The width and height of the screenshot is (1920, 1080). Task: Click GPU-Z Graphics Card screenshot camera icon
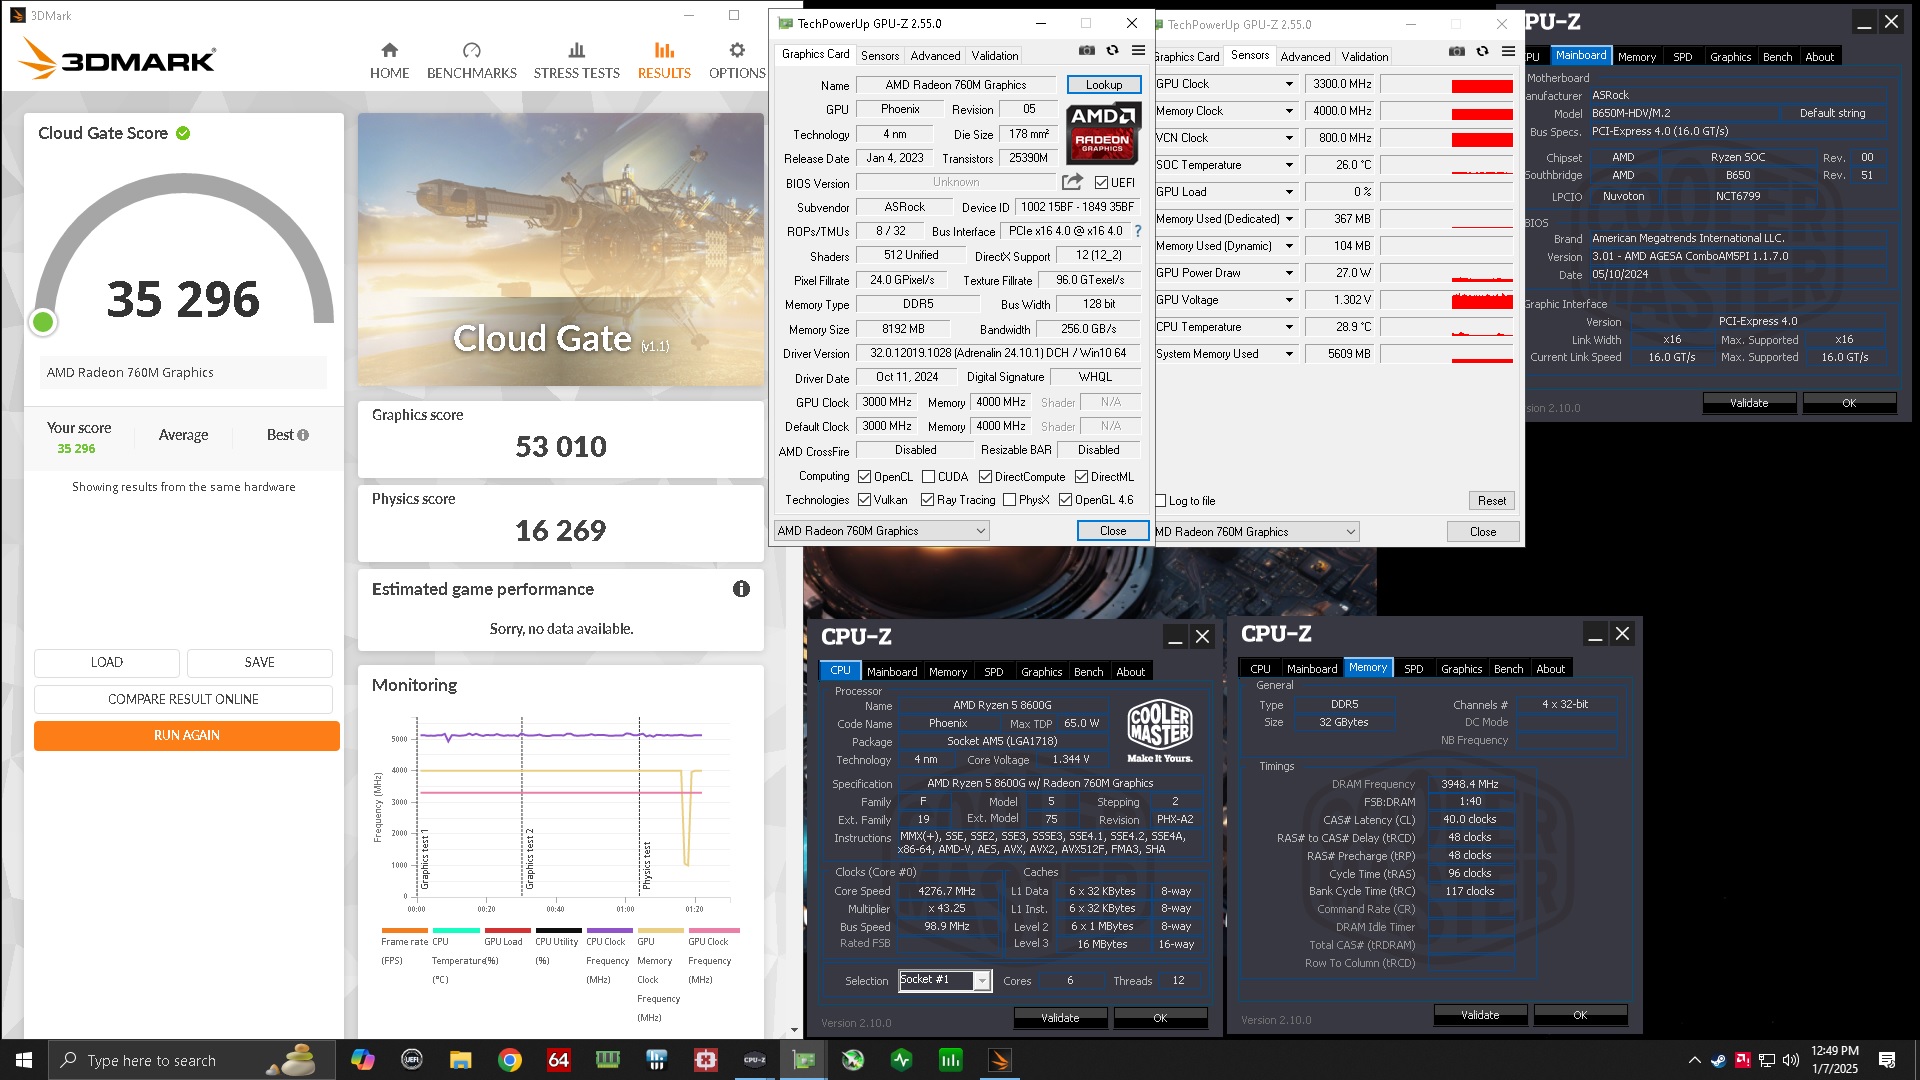[1087, 51]
